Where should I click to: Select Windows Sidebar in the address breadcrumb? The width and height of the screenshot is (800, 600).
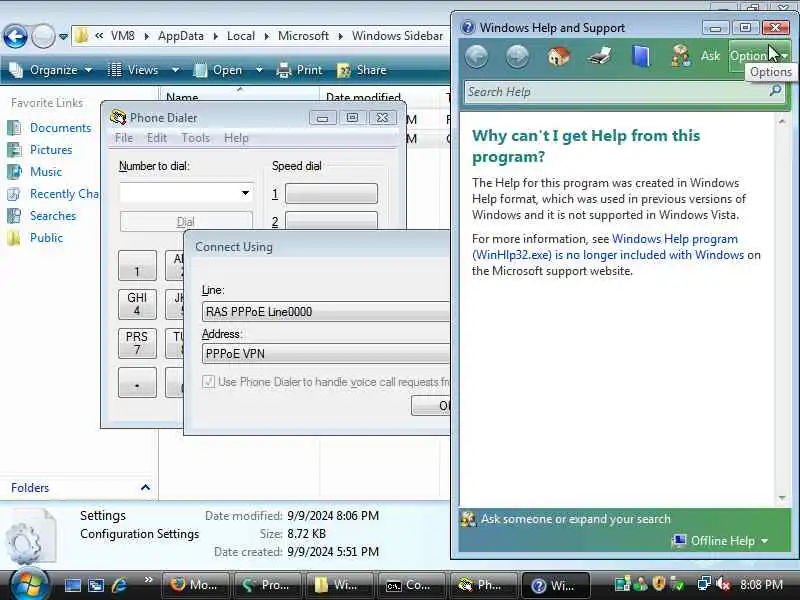tap(397, 36)
